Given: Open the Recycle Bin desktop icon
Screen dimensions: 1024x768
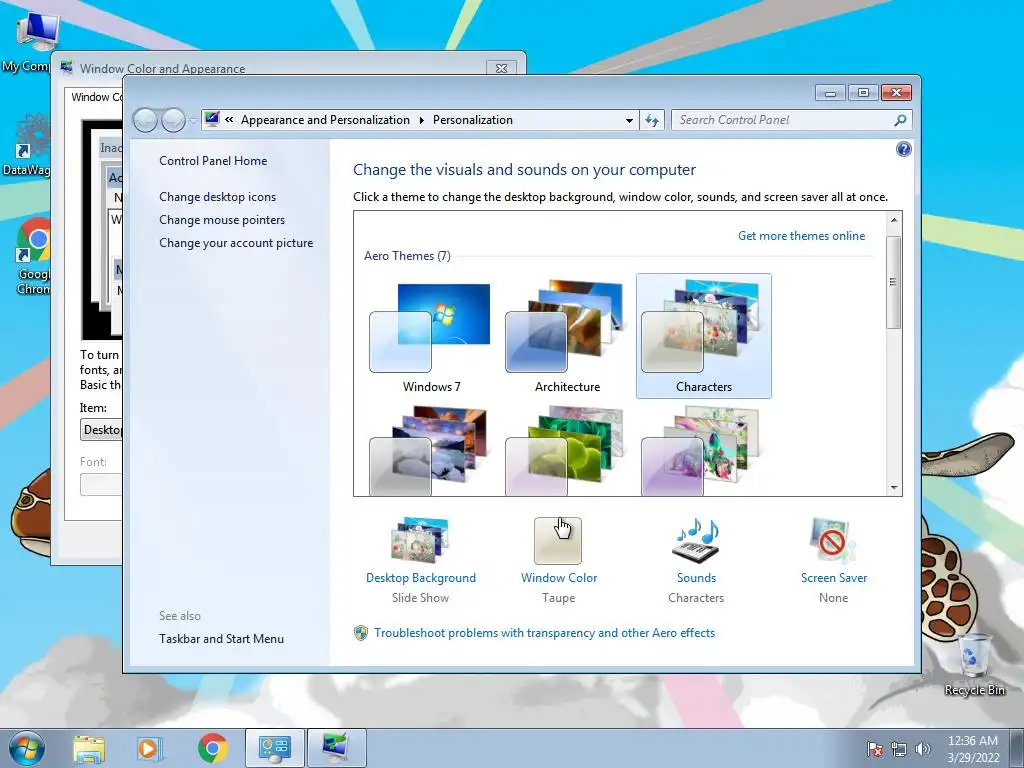Looking at the screenshot, I should (x=974, y=665).
